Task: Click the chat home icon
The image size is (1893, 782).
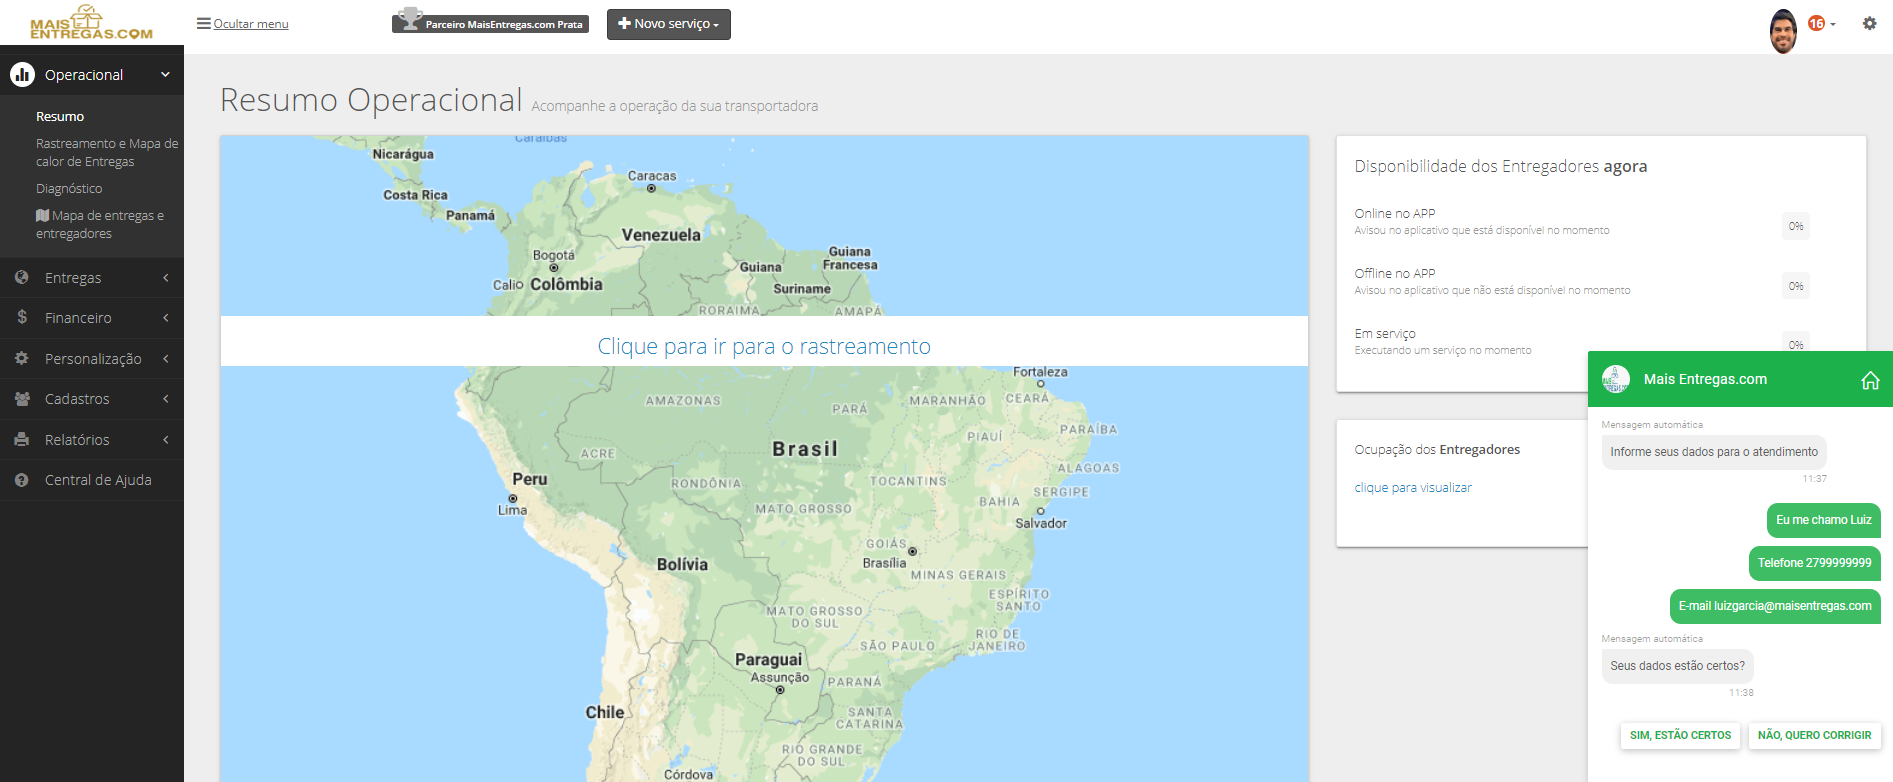Action: tap(1870, 380)
